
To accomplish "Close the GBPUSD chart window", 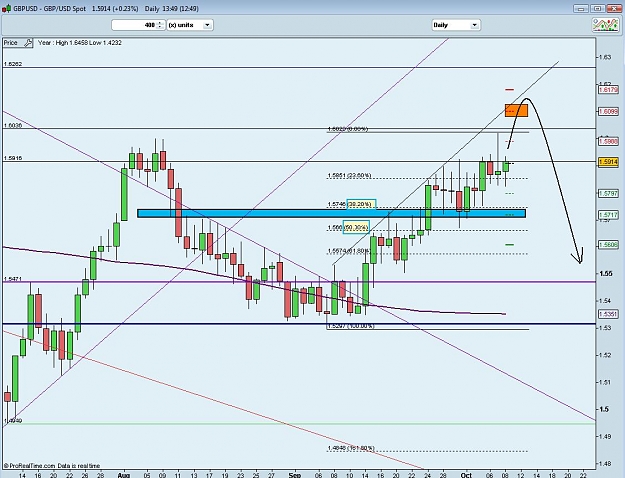I will [x=614, y=8].
